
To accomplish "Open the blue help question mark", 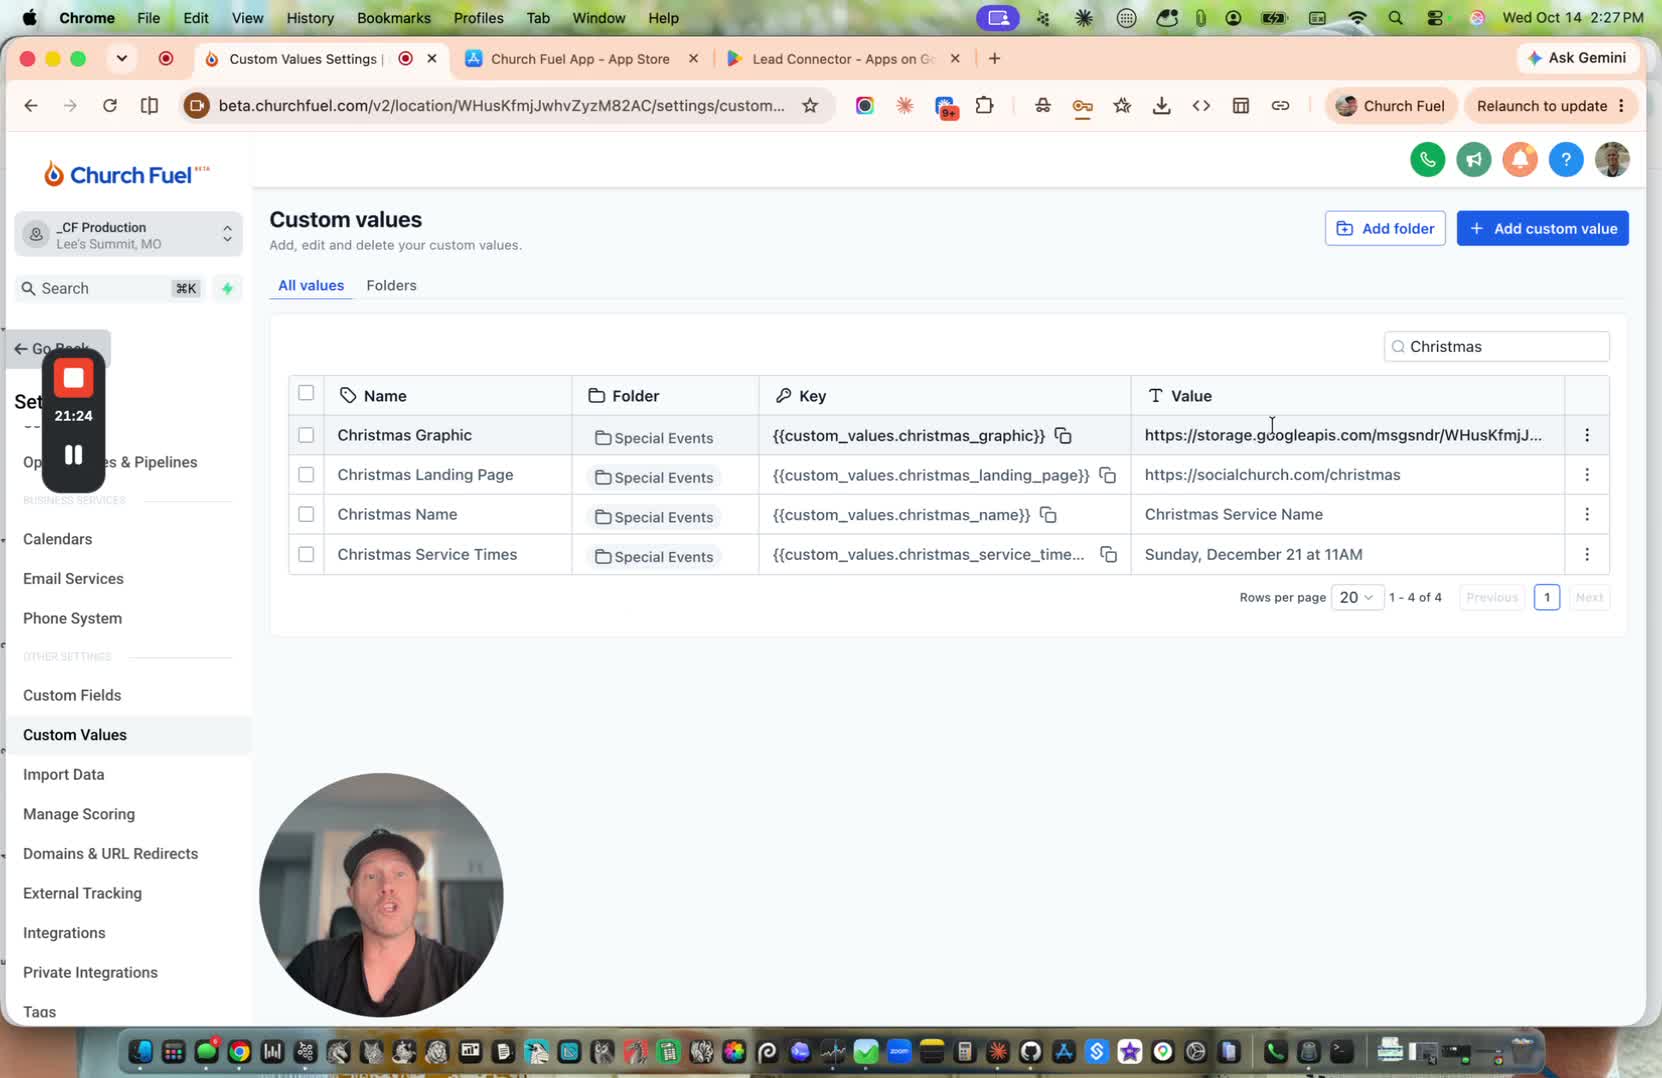I will click(1565, 159).
